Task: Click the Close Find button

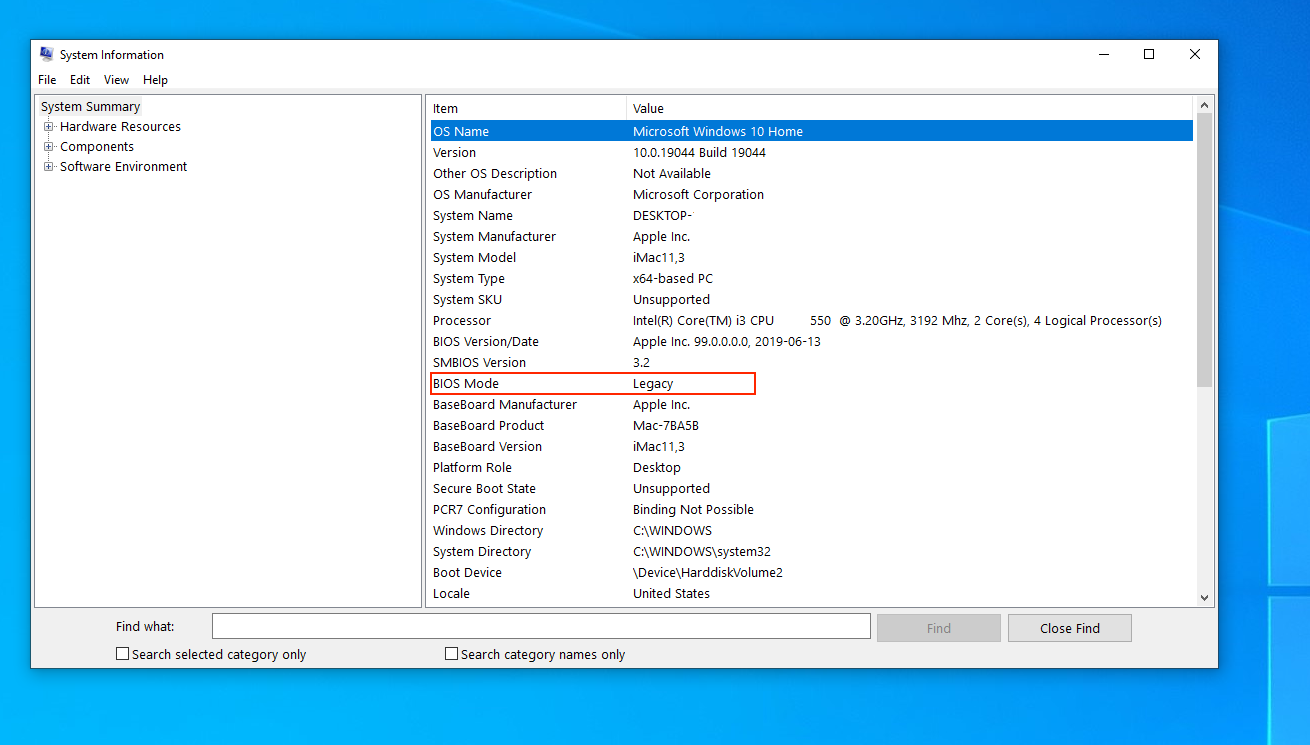Action: 1070,628
